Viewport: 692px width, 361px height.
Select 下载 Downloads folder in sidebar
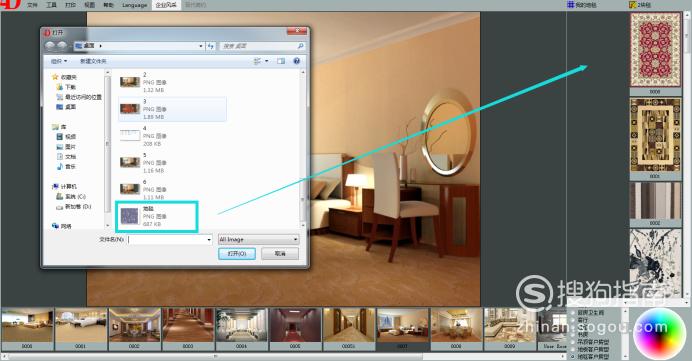[x=66, y=87]
